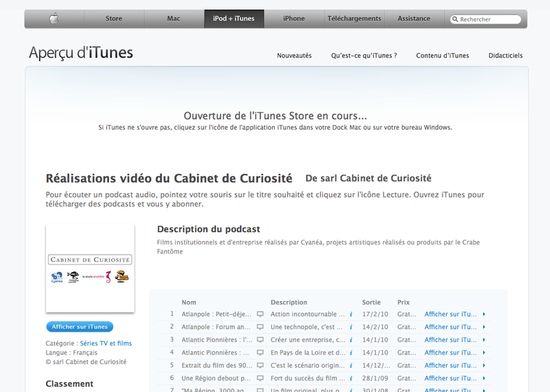Click the Langue : Français text
The height and width of the screenshot is (392, 550).
(x=72, y=352)
